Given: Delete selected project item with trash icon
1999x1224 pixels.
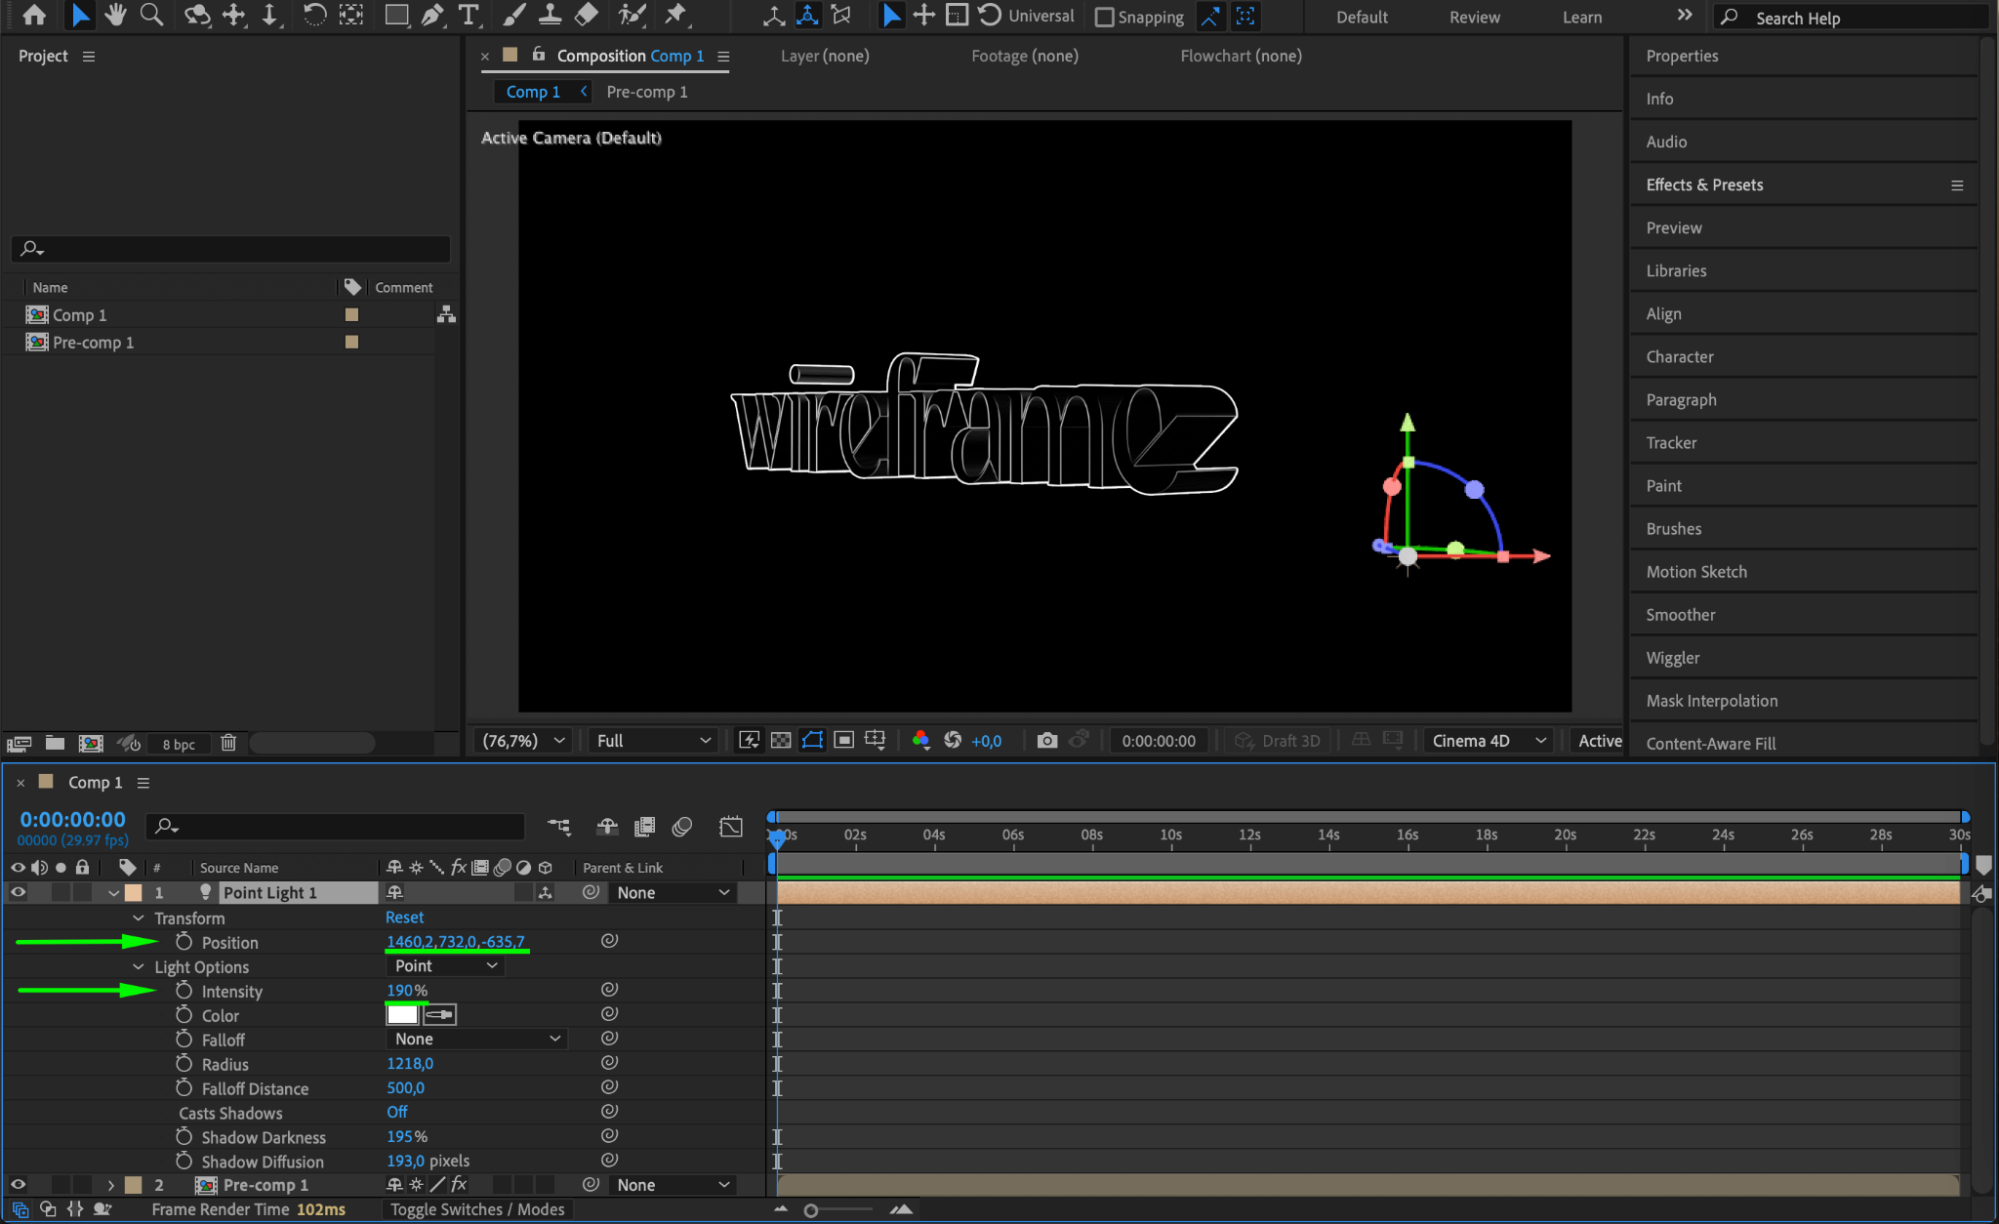Looking at the screenshot, I should [x=228, y=743].
